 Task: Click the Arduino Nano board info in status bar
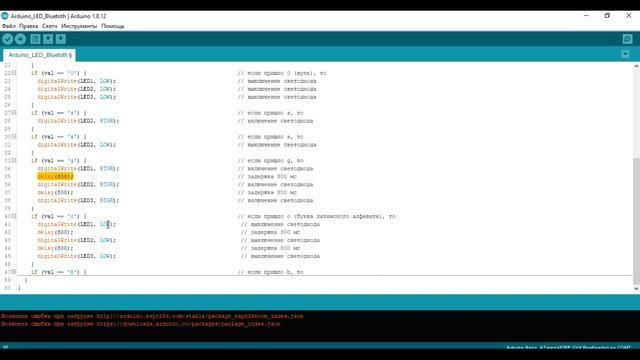coord(569,347)
